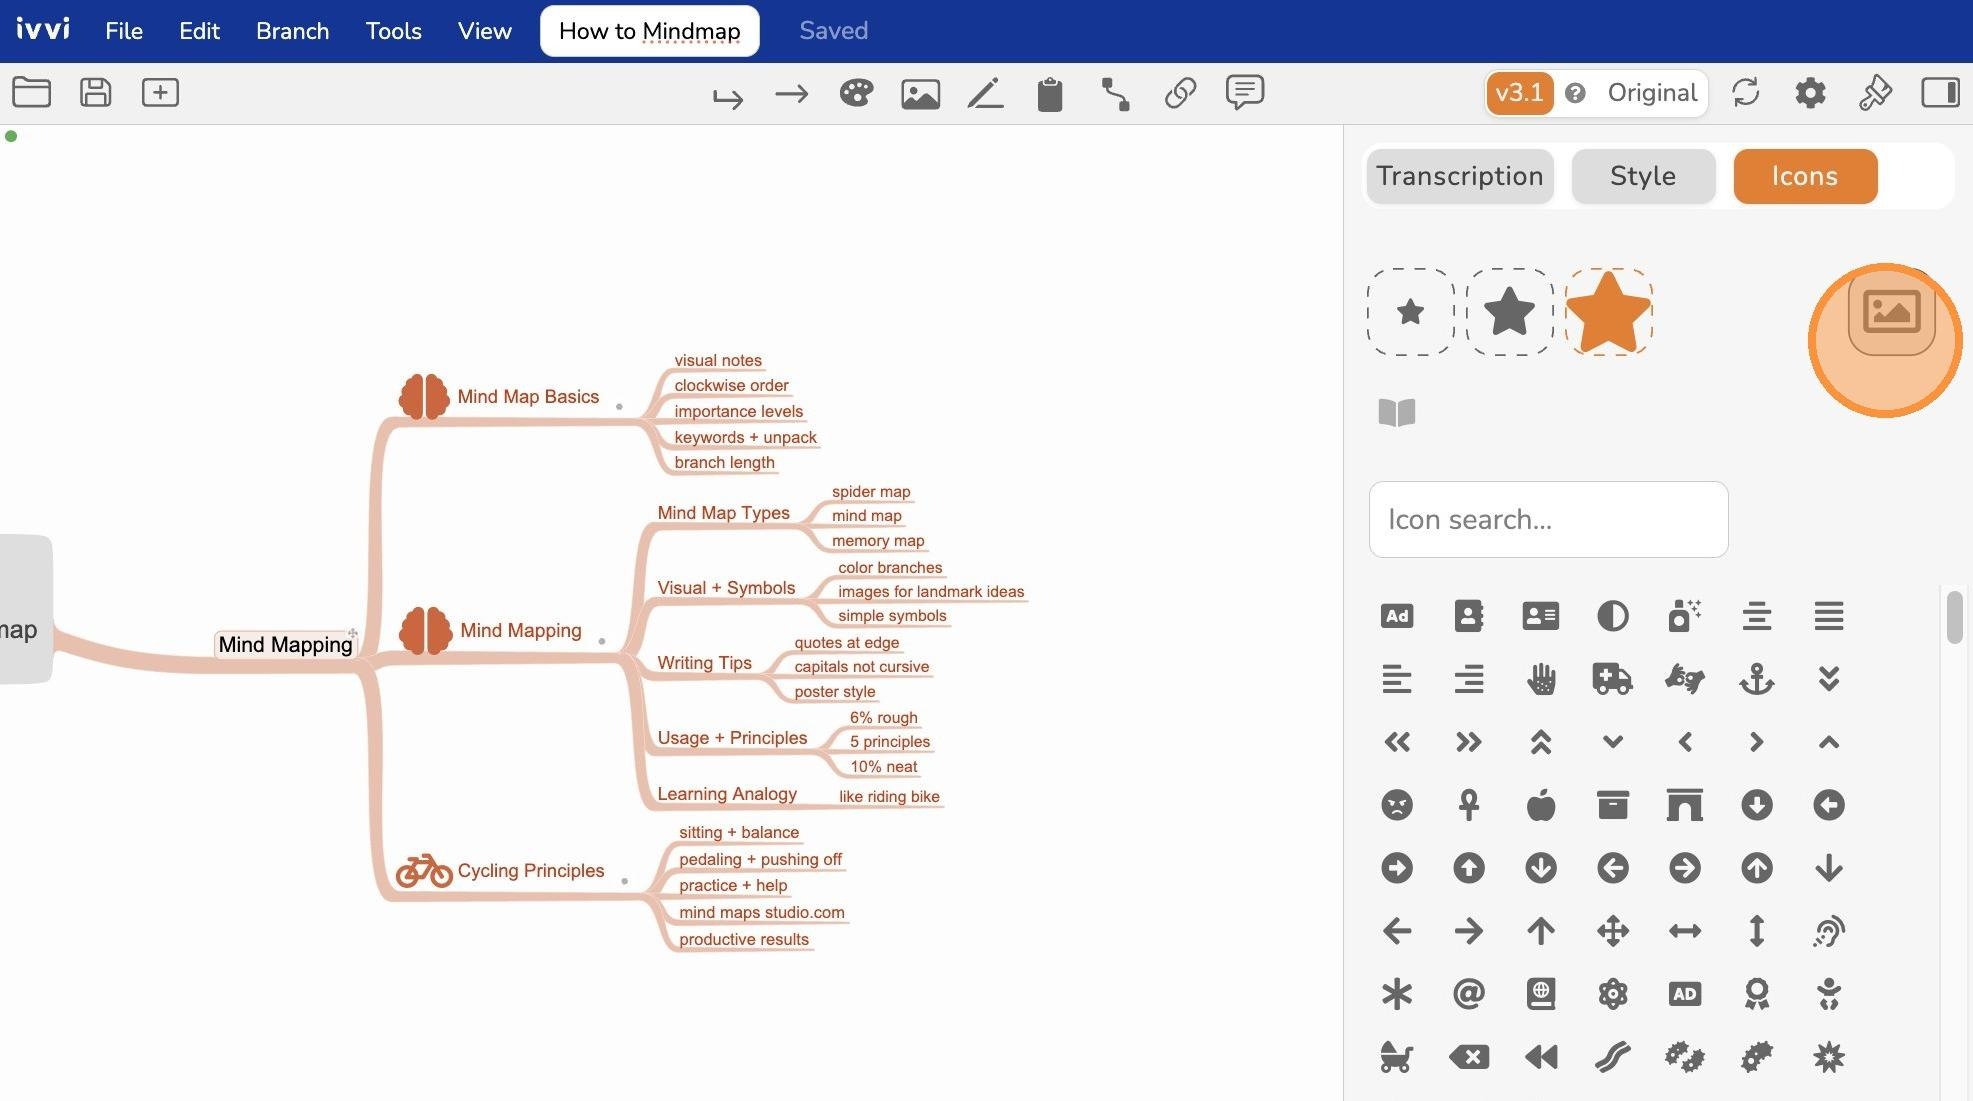Collapse the Cycling Principles branch dot
1973x1101 pixels.
[x=625, y=881]
